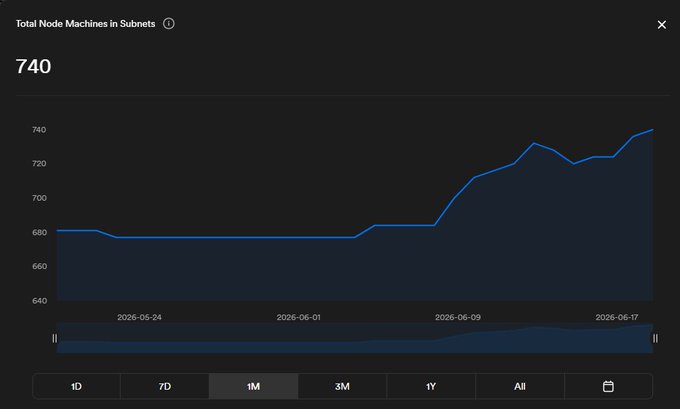Click the 720 y-axis label

pyautogui.click(x=39, y=164)
